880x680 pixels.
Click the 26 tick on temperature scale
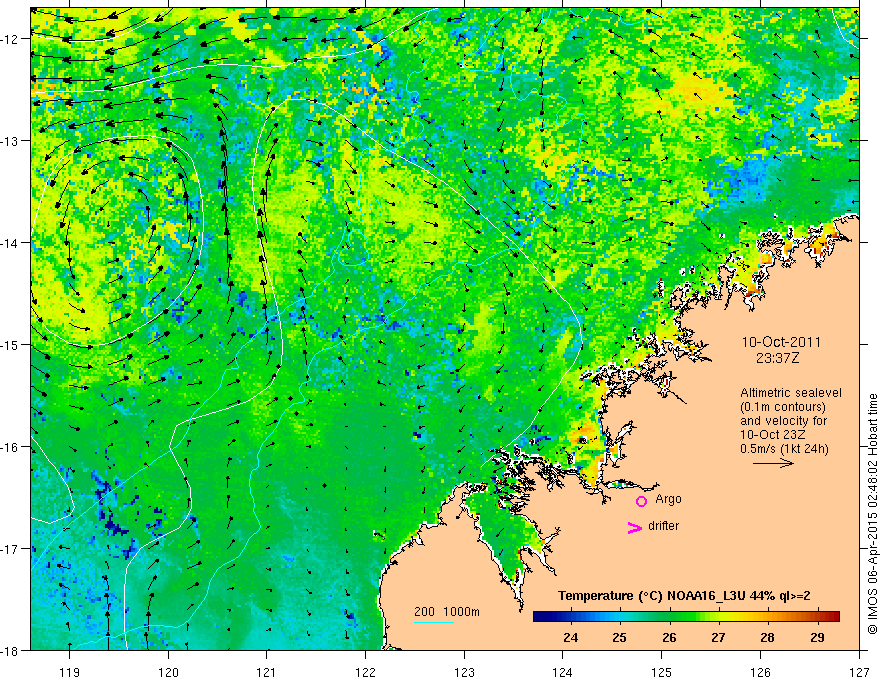coord(669,637)
